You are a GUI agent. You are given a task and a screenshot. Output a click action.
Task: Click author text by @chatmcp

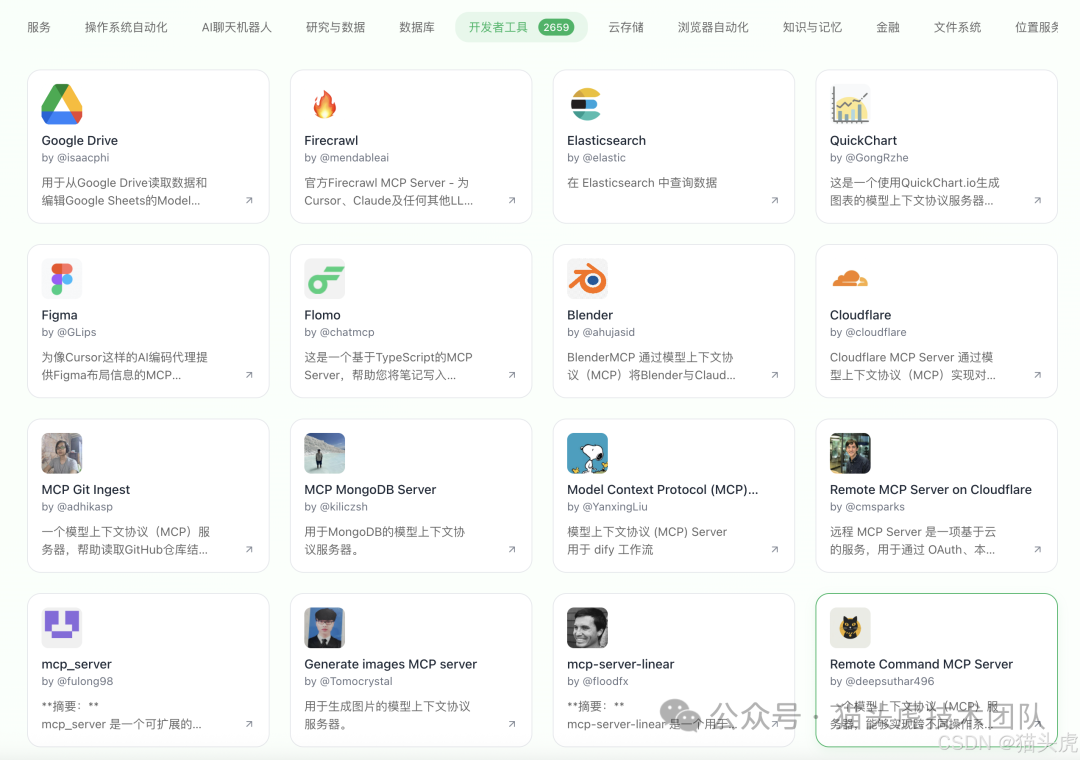(x=340, y=332)
